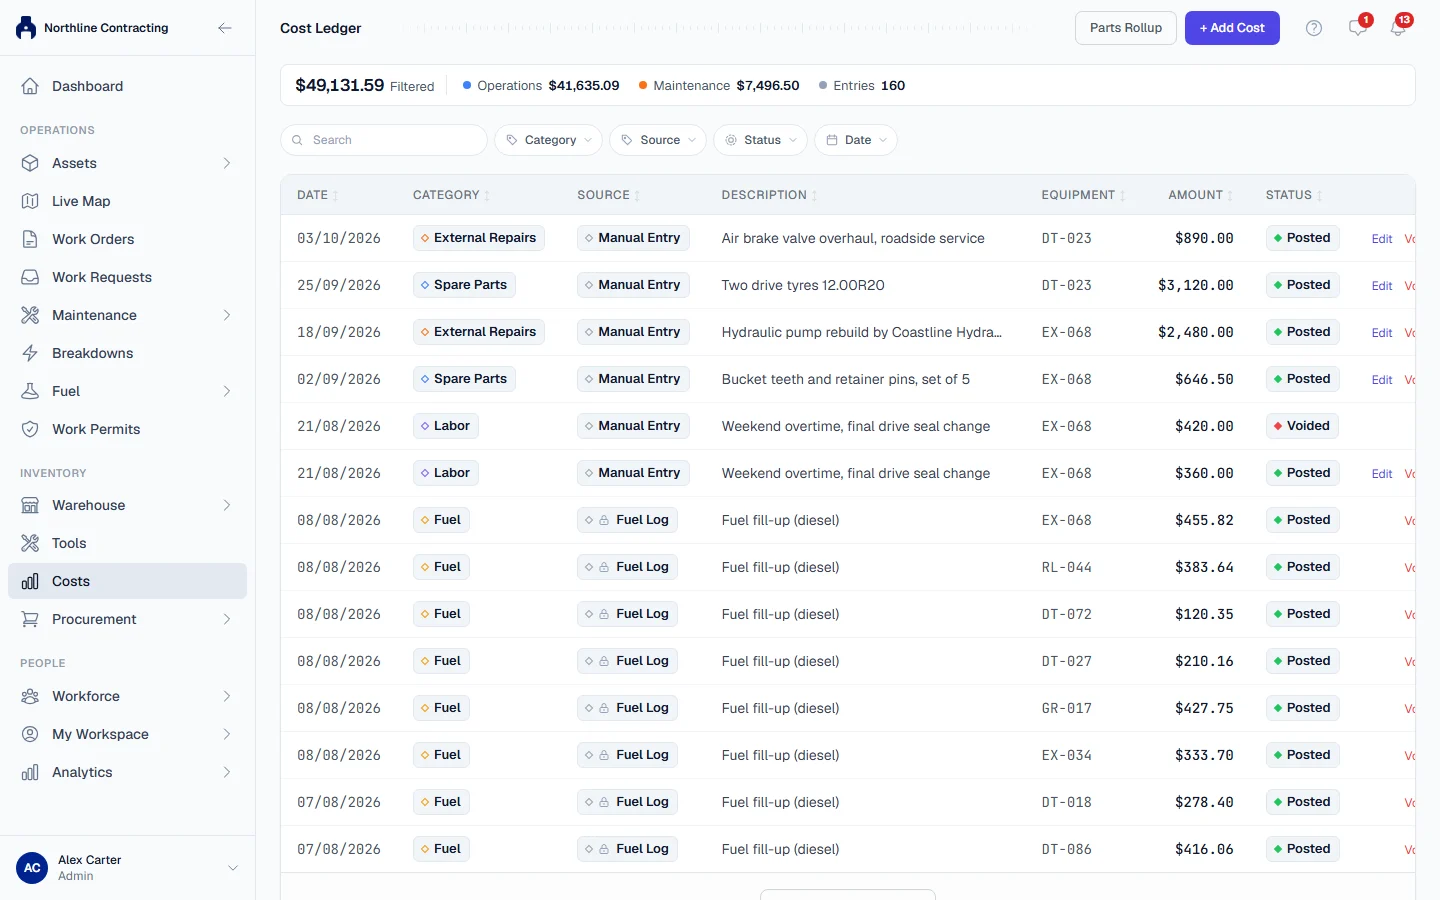
Task: Open the Status filter dropdown
Action: (760, 140)
